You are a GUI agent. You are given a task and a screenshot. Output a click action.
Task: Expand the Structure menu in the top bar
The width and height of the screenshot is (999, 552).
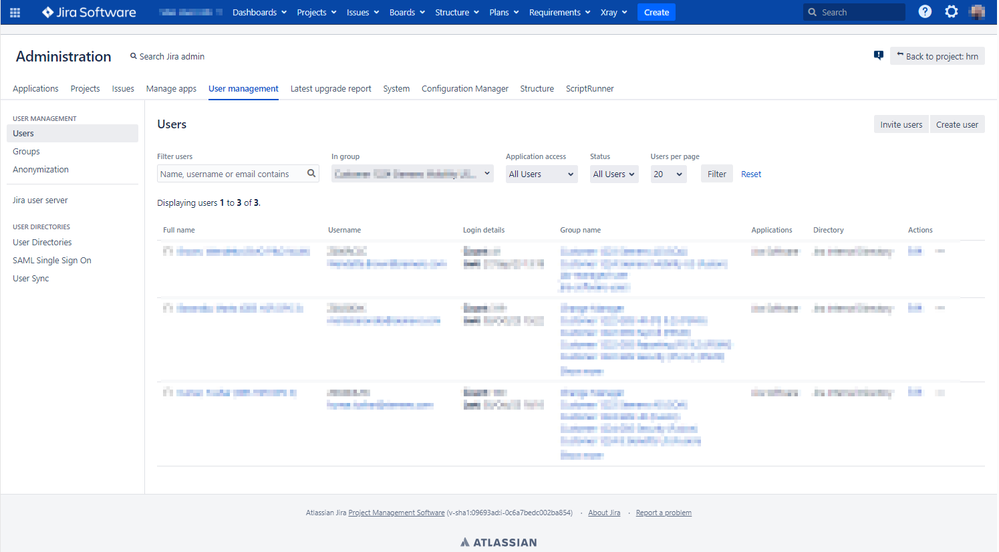[457, 12]
